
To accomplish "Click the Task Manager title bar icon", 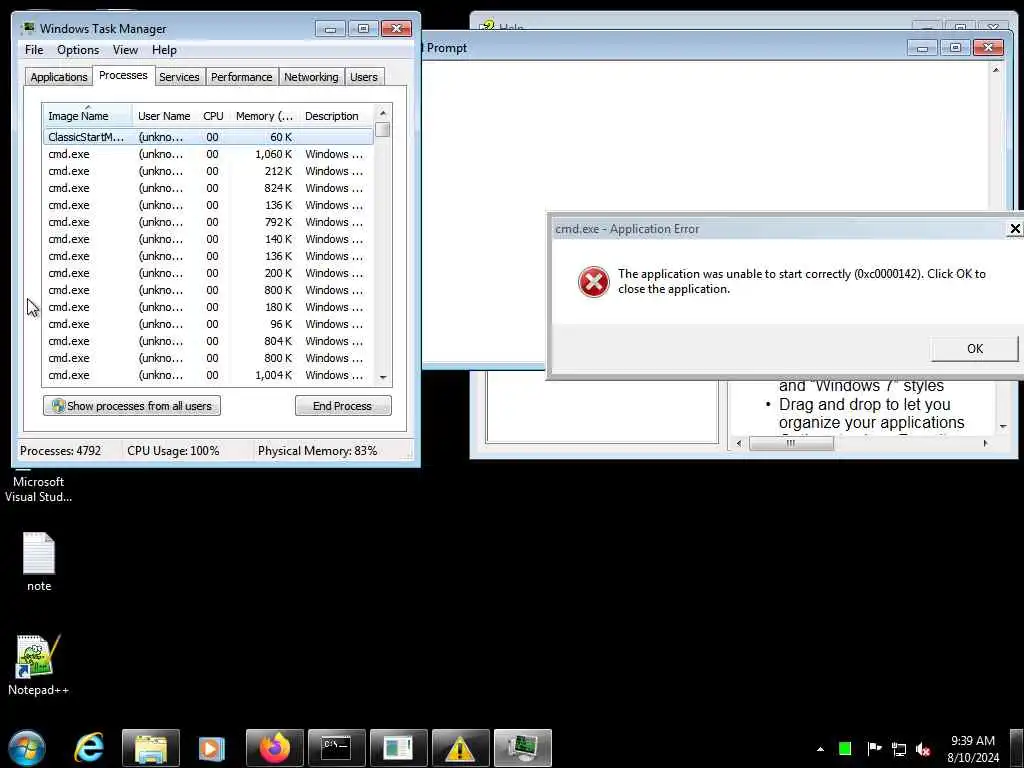I will [x=28, y=28].
